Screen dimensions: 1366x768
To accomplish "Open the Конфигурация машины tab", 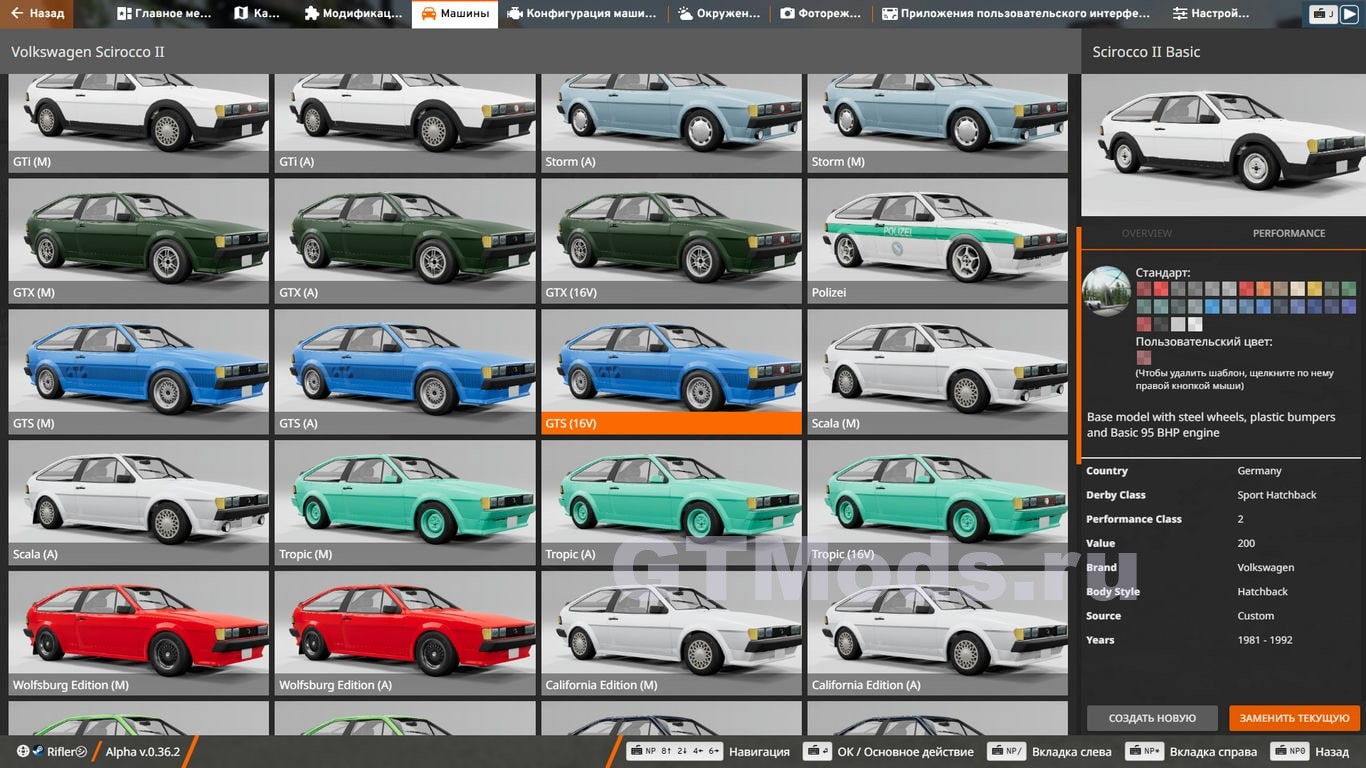I will click(583, 14).
